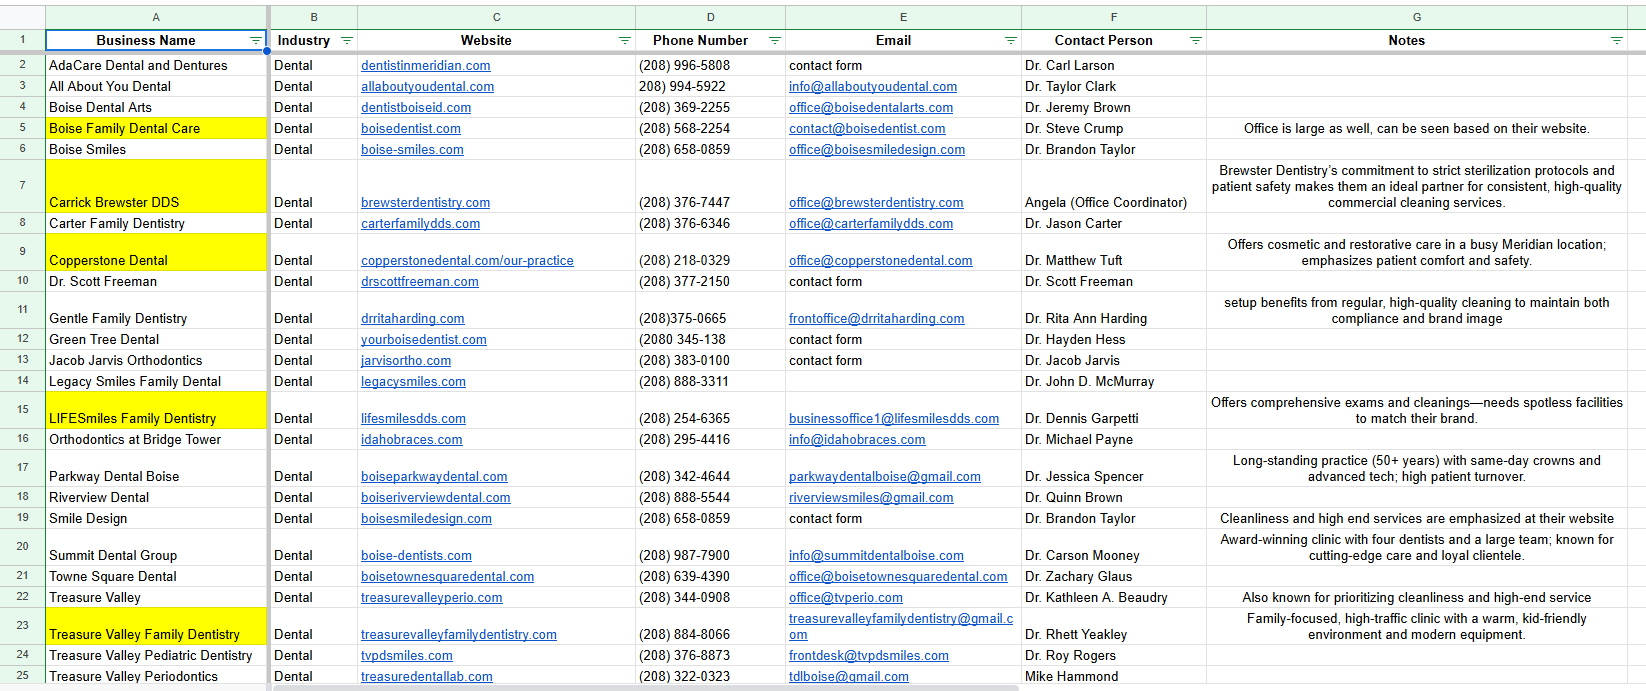The height and width of the screenshot is (691, 1646).
Task: Select row 15 by its row number
Action: 22,410
